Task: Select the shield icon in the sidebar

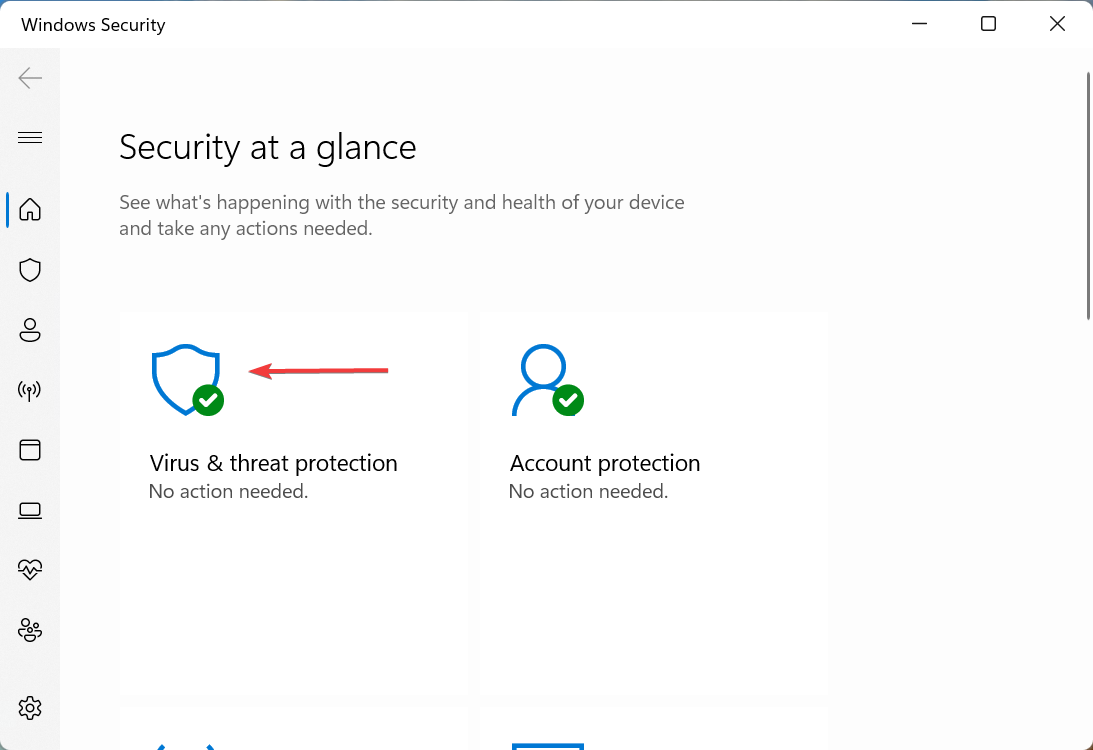Action: (30, 270)
